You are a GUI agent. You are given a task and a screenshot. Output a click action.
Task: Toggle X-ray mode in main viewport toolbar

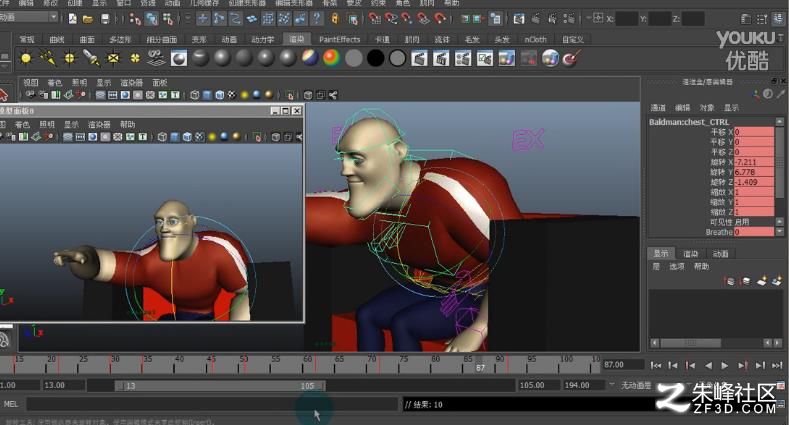pos(308,95)
